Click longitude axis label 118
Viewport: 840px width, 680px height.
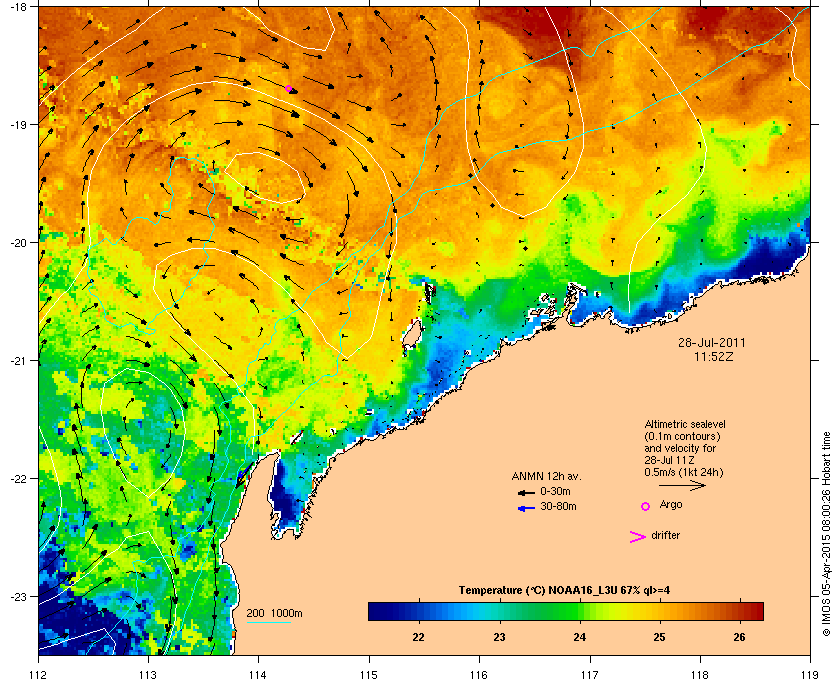(x=700, y=675)
